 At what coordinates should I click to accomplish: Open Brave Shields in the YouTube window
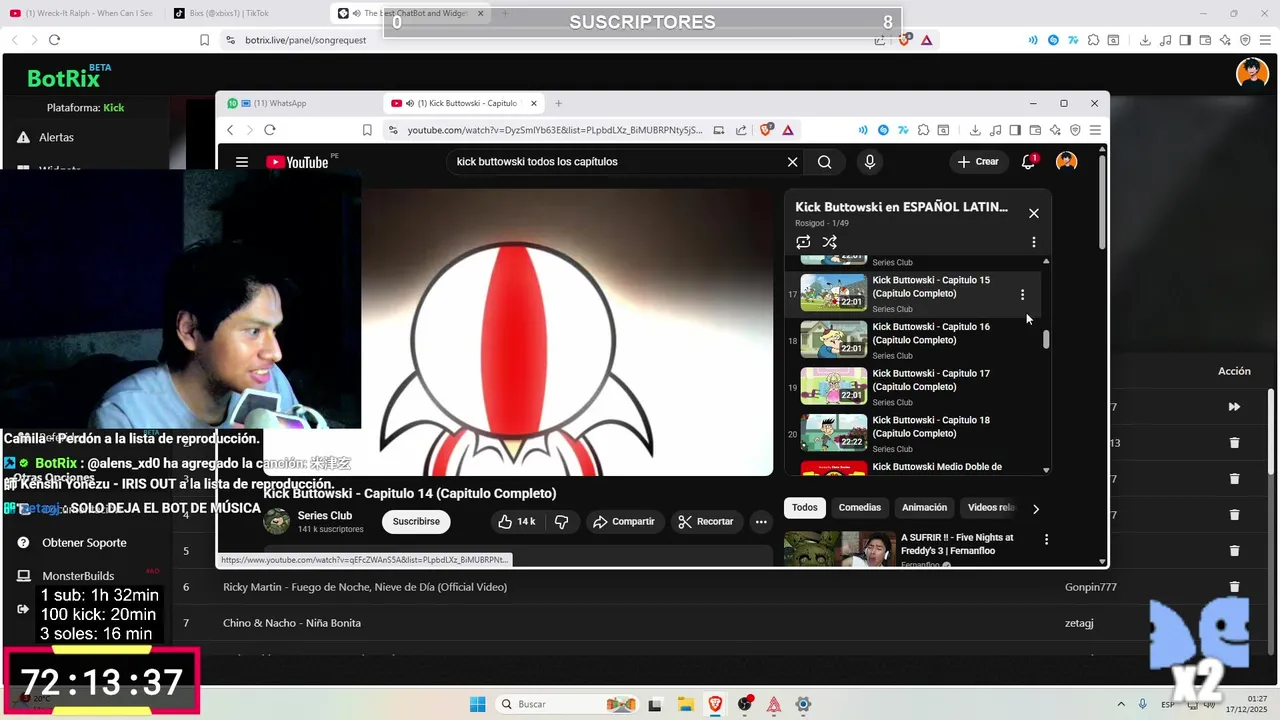coord(767,130)
